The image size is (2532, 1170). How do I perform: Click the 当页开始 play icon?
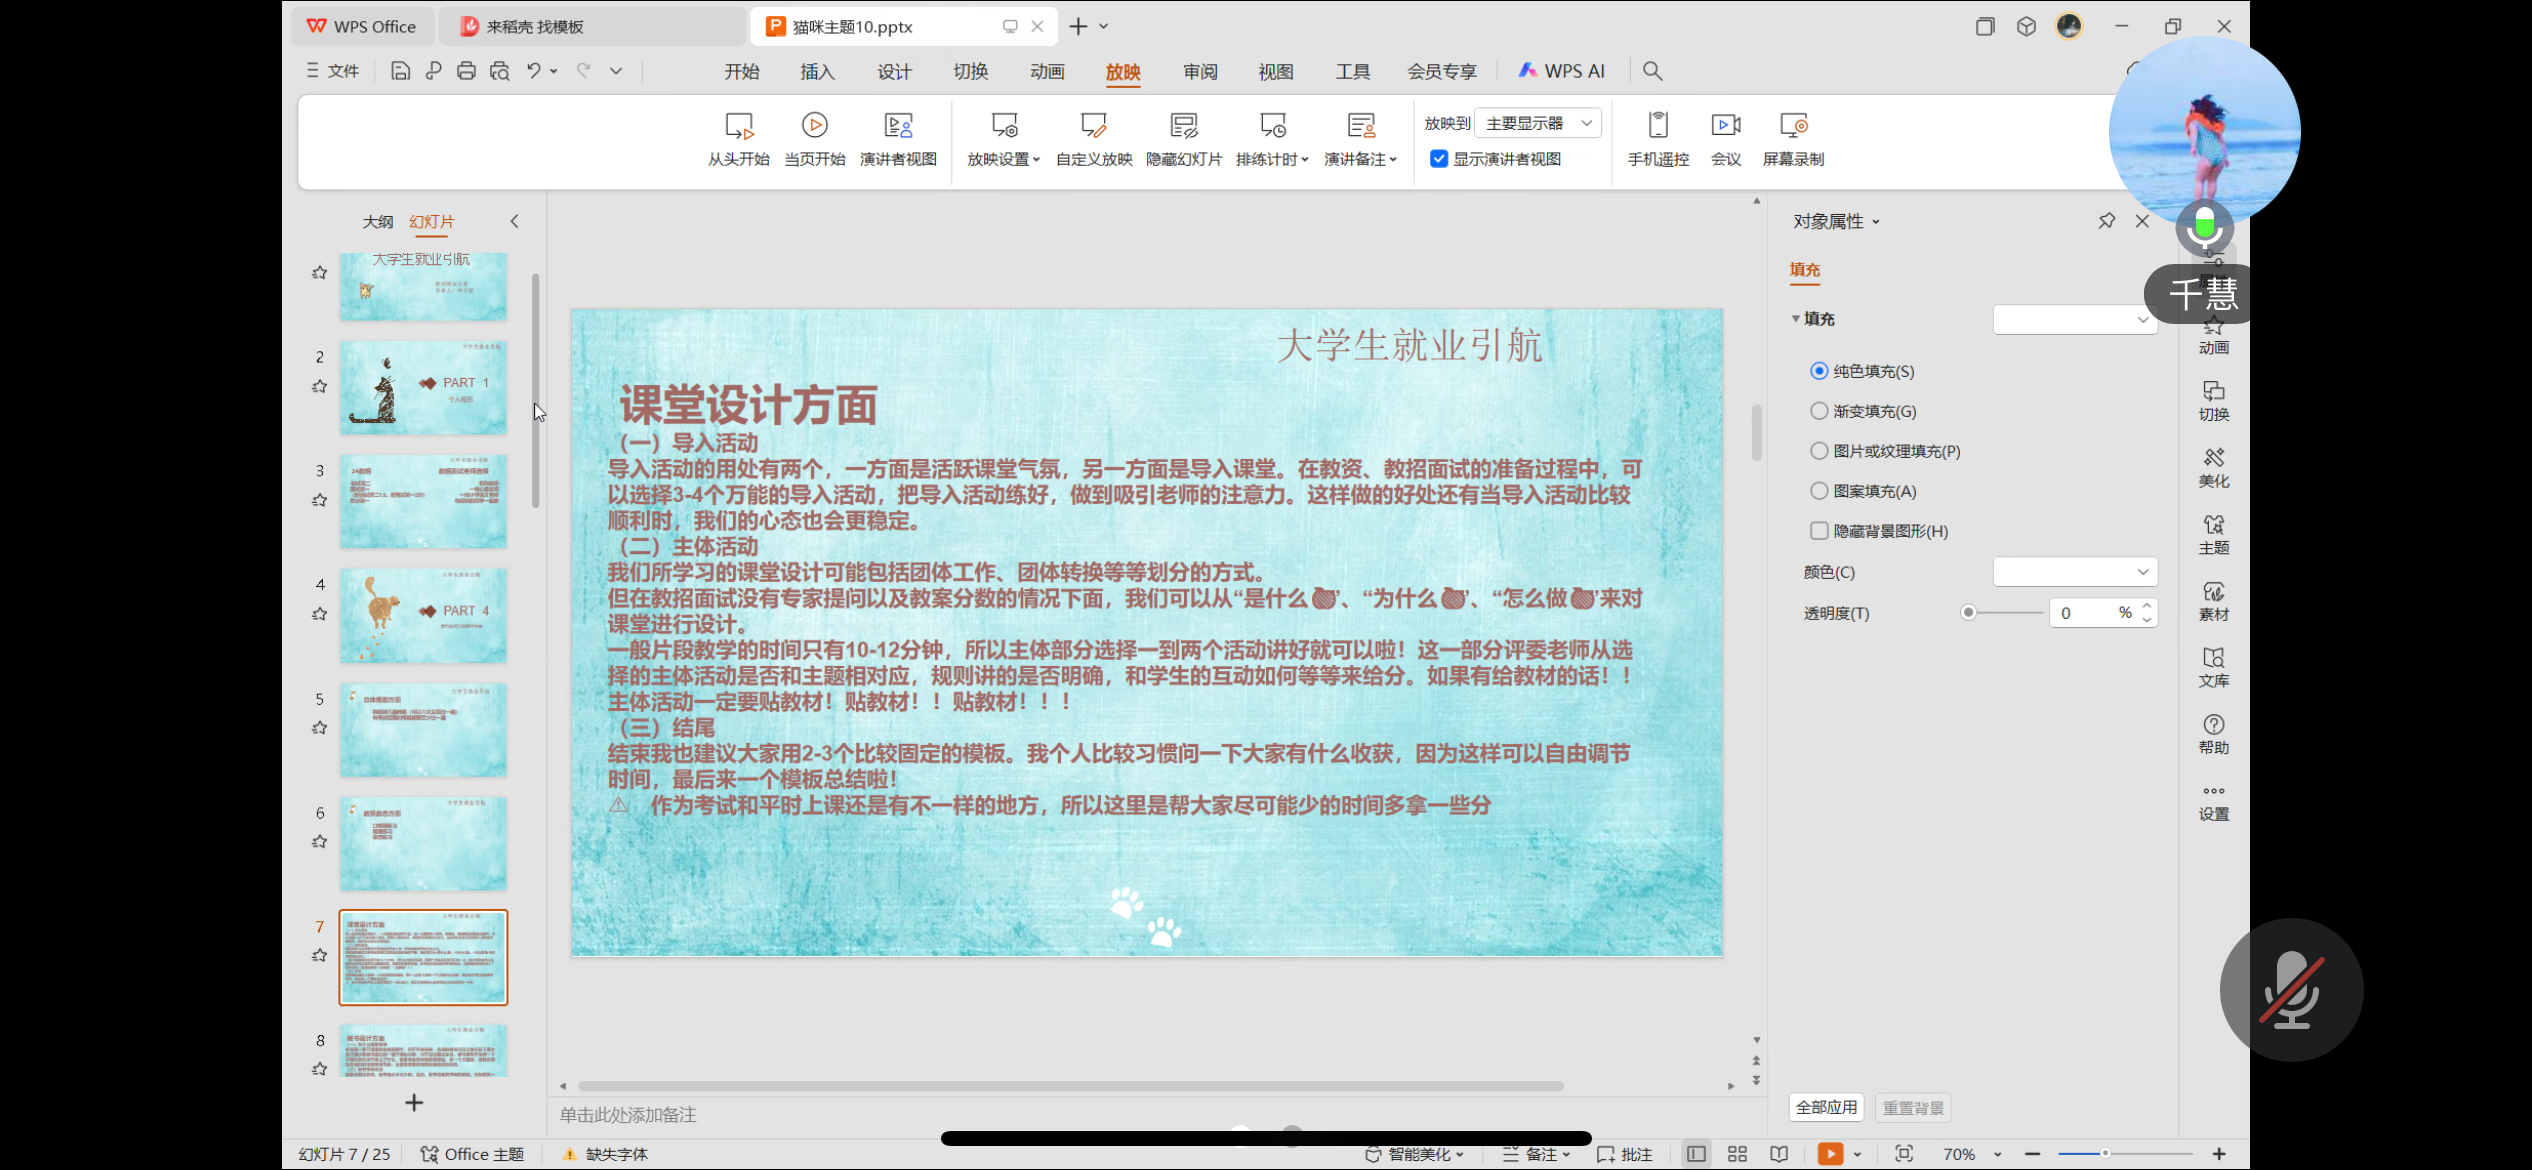point(814,125)
